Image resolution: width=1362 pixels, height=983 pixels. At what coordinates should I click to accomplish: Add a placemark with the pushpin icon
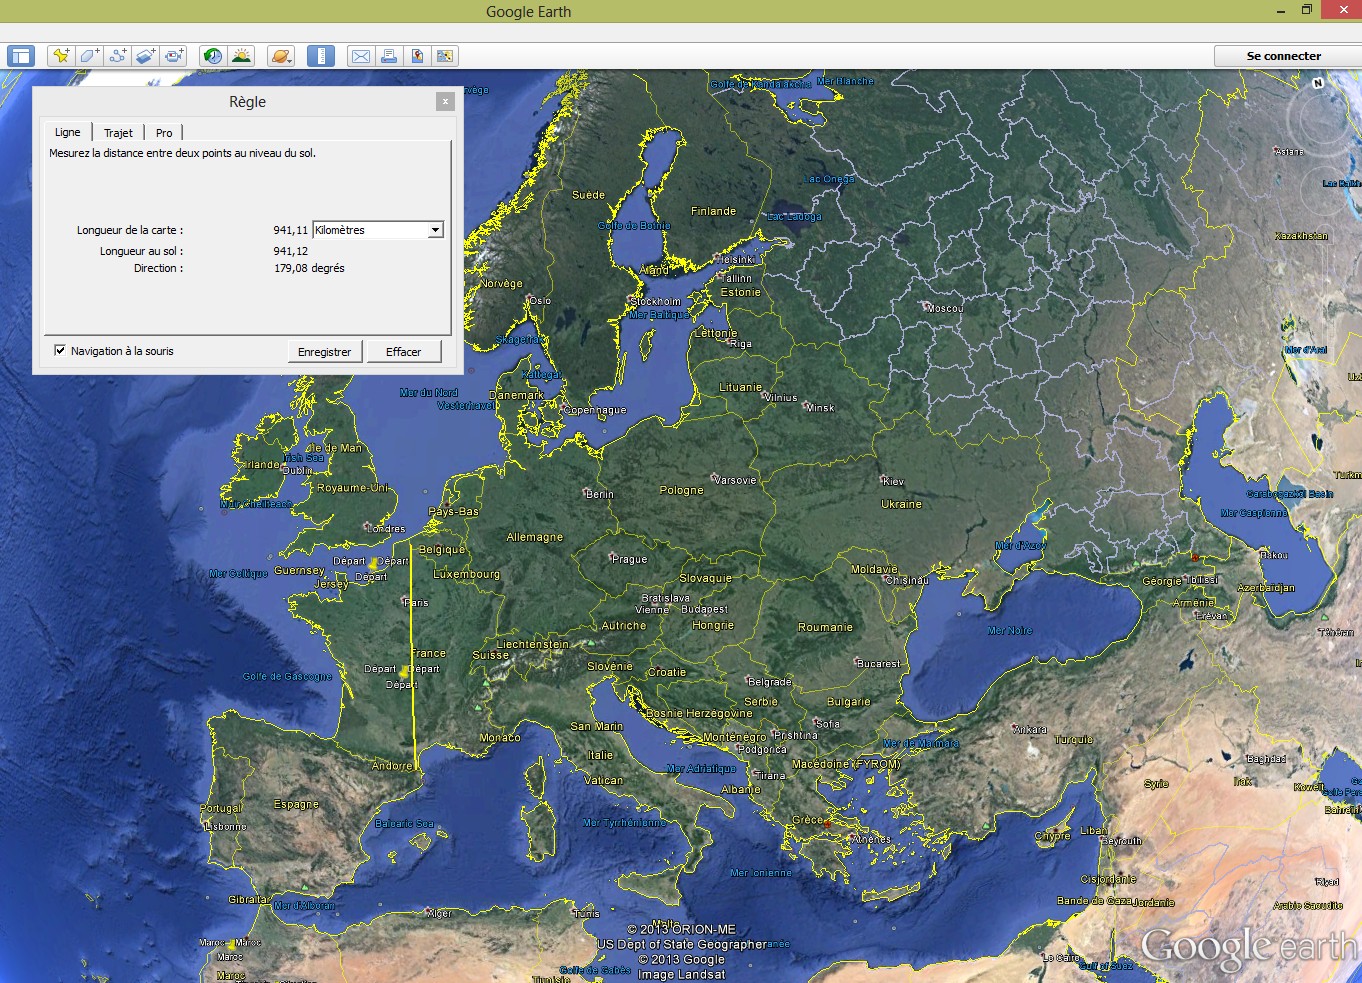[x=61, y=56]
